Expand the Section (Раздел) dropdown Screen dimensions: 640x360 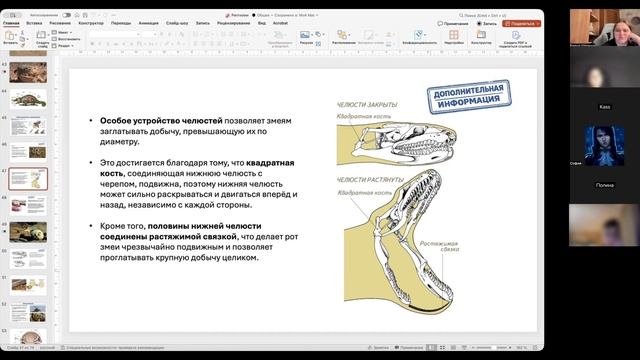point(63,46)
